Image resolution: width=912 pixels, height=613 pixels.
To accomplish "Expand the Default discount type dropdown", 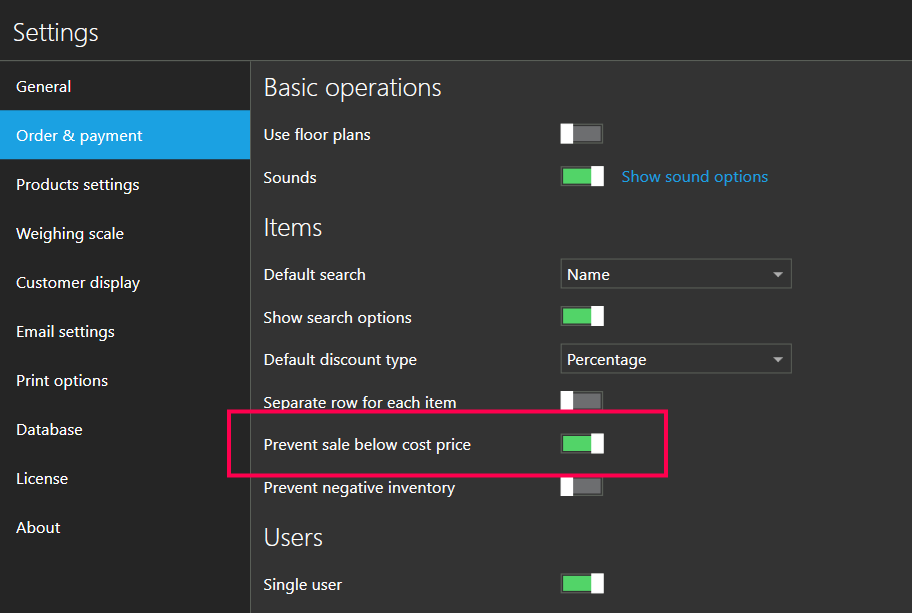I will coord(675,360).
